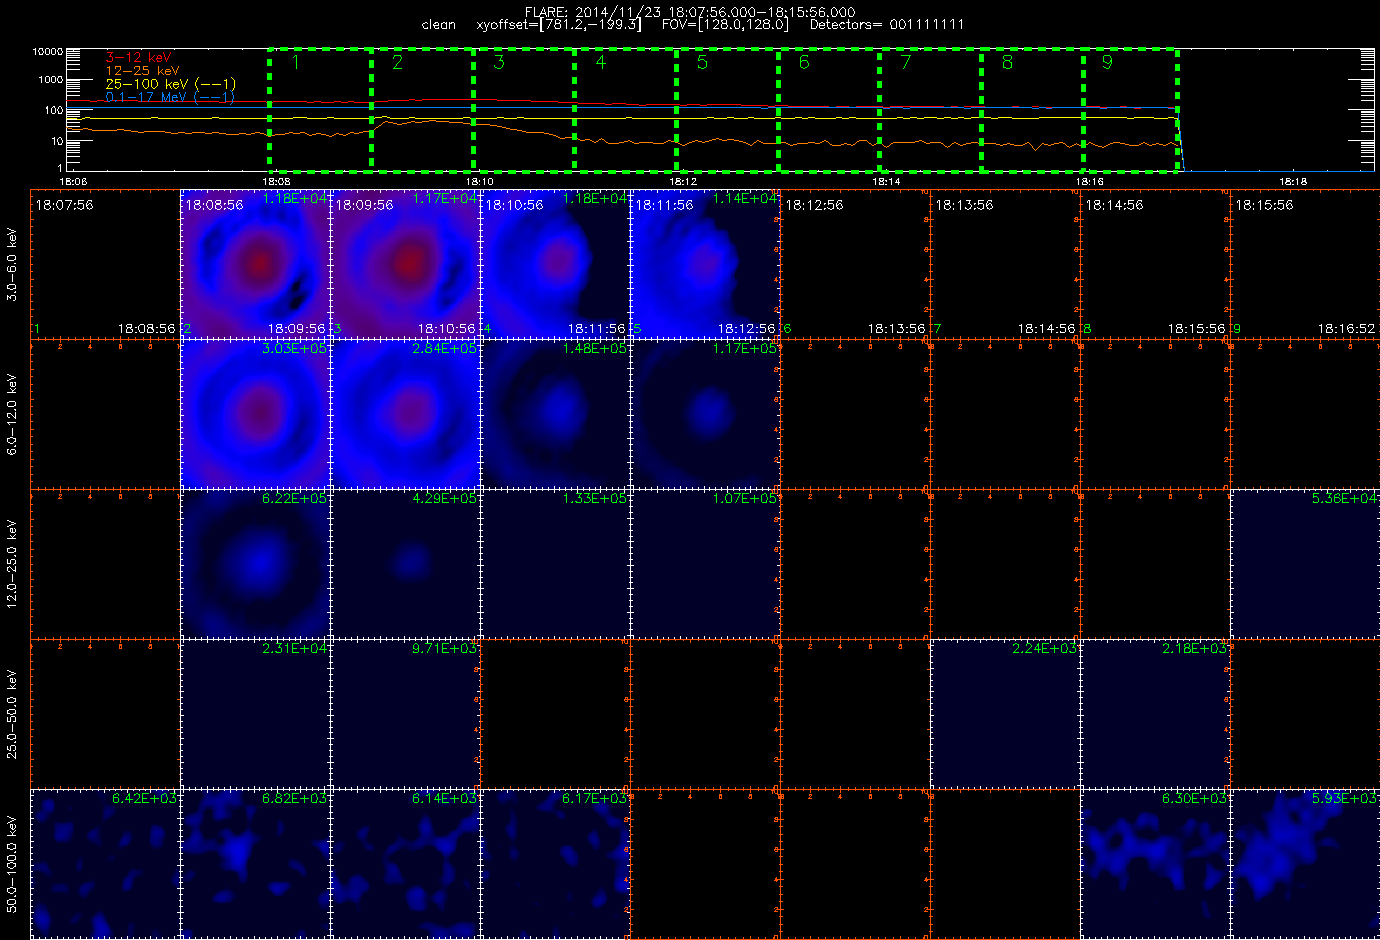Open 6.0-12.0 keV image peaking at 2.84E+05

406,413
